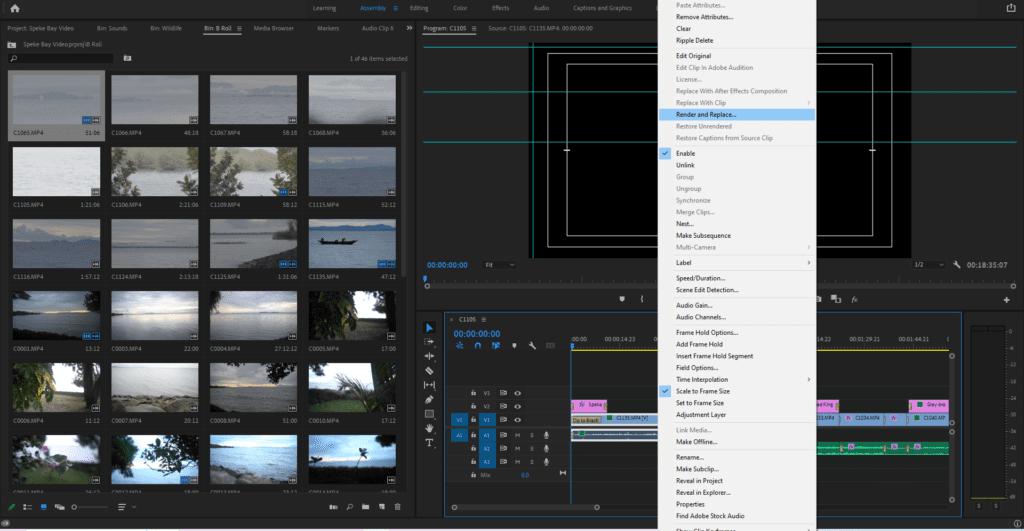1024x531 pixels.
Task: Enable voice-over record on A1
Action: click(546, 435)
